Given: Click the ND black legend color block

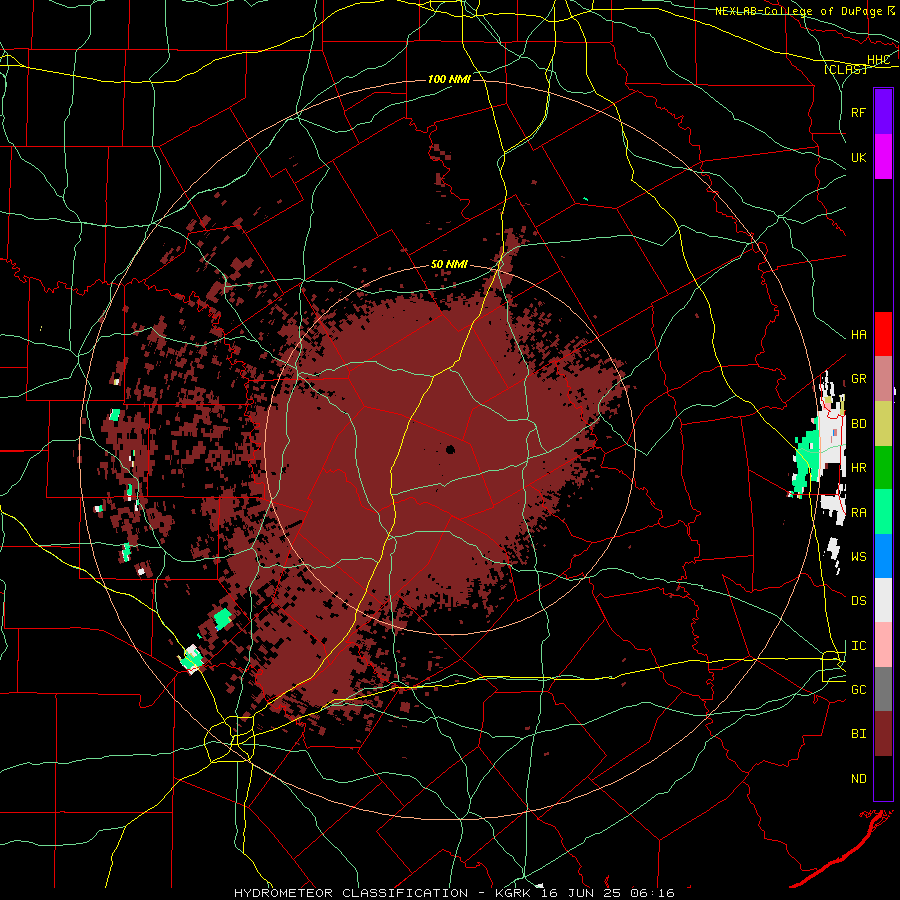Looking at the screenshot, I should point(883,778).
